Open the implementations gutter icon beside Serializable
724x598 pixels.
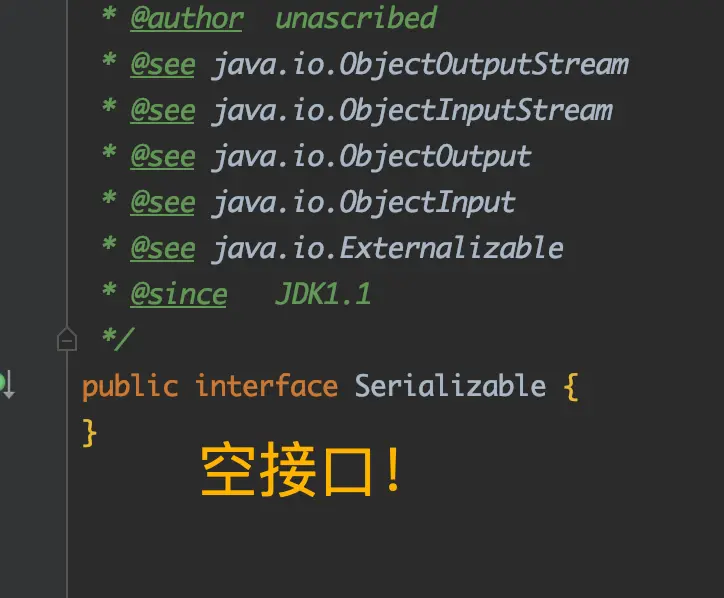click(x=7, y=384)
